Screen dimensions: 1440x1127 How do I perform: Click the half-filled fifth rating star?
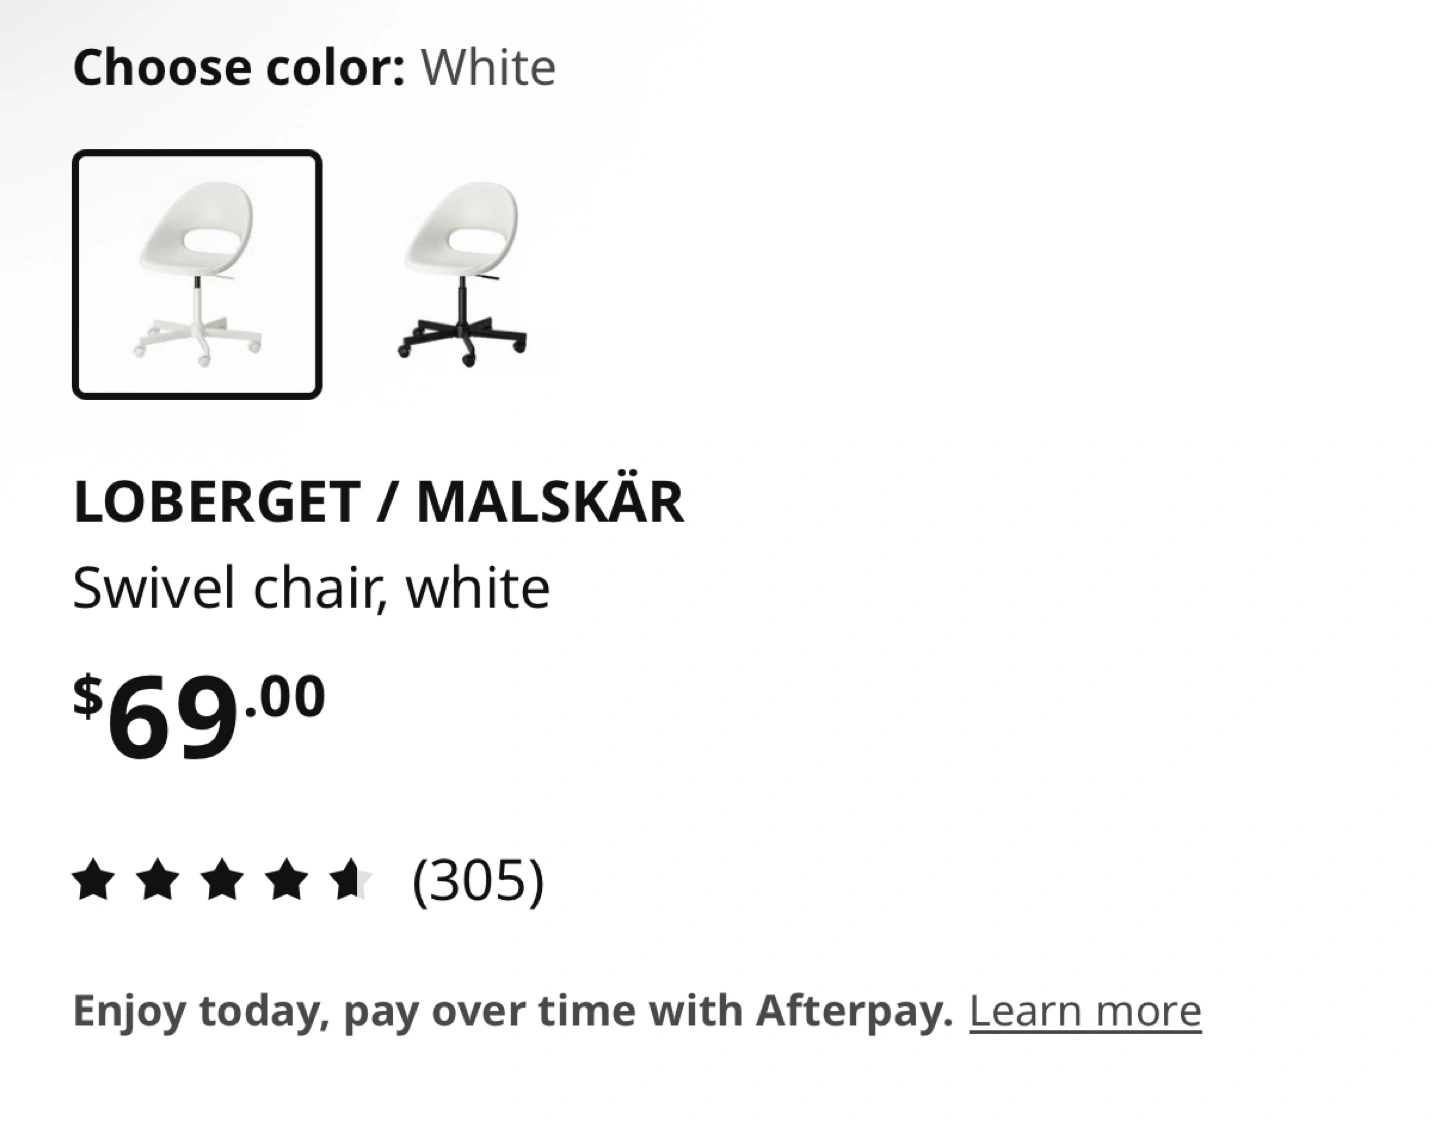pyautogui.click(x=352, y=881)
